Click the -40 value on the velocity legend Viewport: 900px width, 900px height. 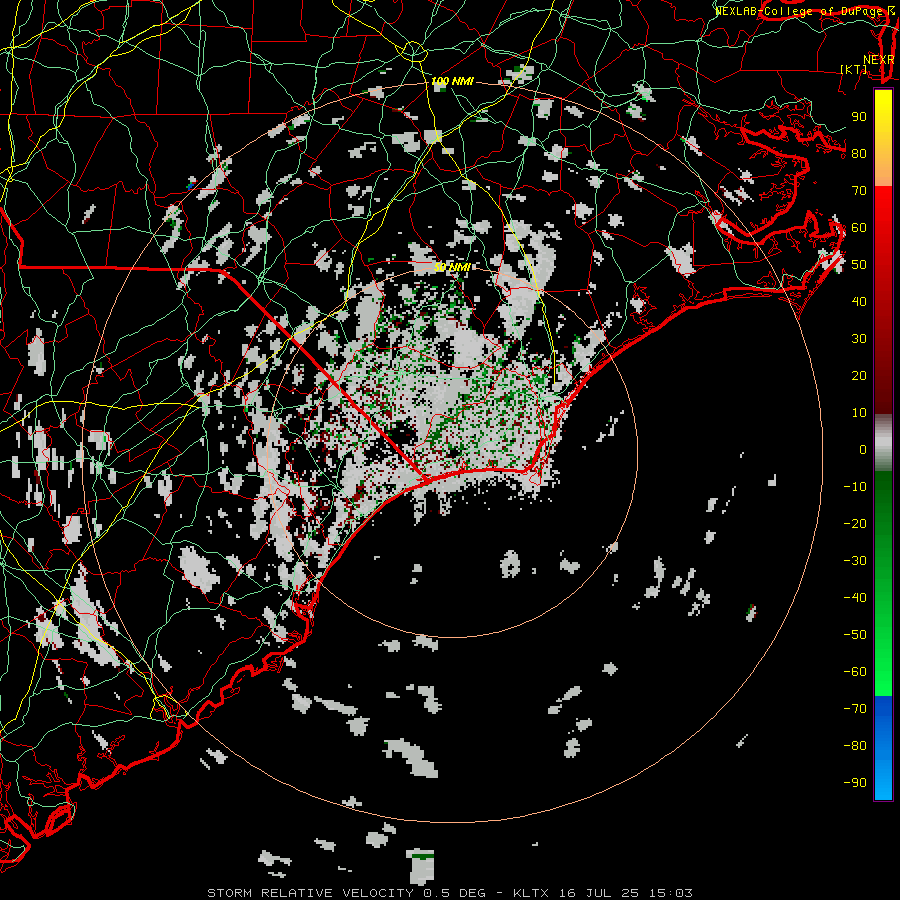tap(855, 598)
